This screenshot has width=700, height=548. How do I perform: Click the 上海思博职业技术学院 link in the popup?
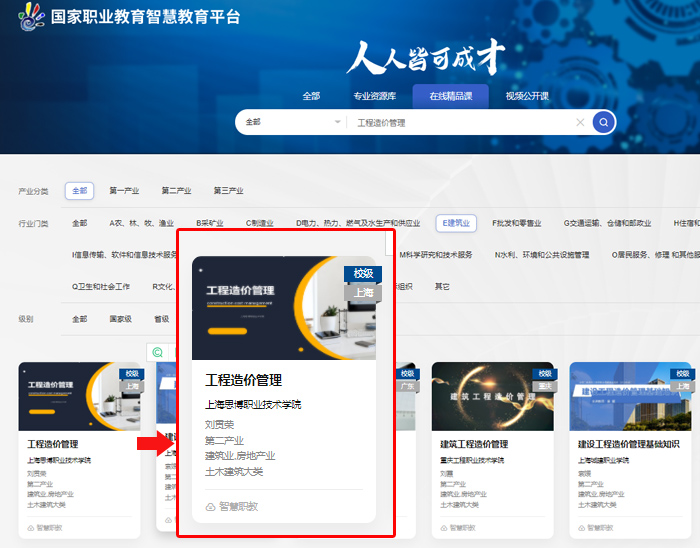tap(252, 404)
